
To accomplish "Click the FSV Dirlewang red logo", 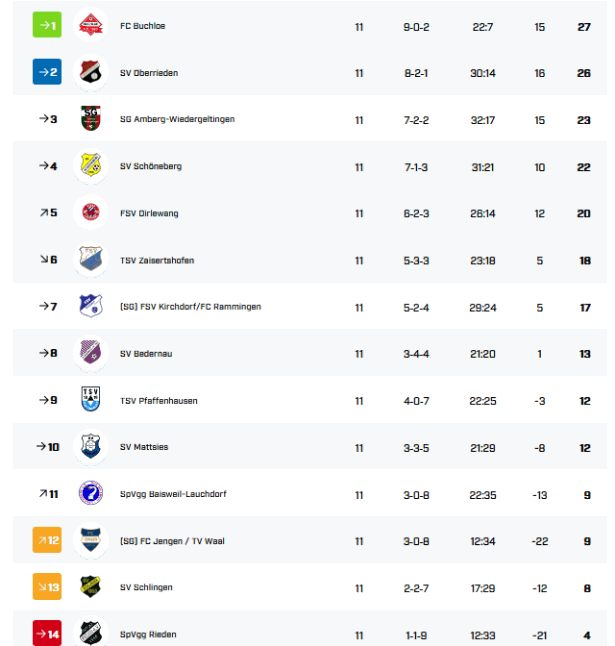I will pyautogui.click(x=91, y=213).
